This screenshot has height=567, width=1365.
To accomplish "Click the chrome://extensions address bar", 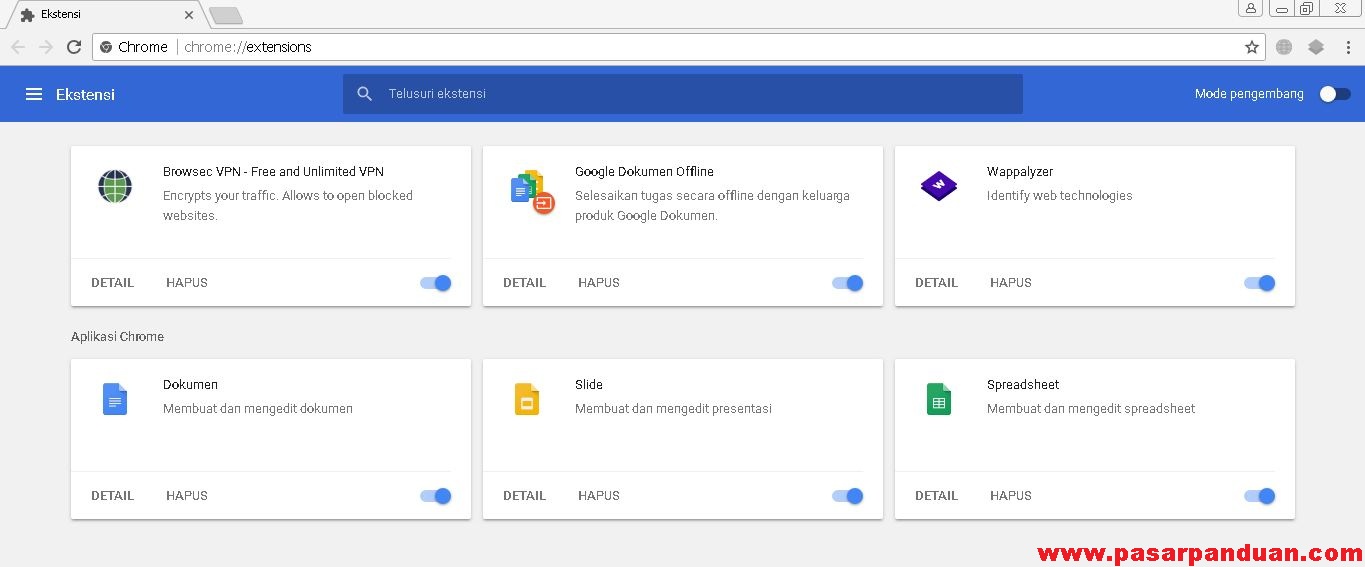I will pos(700,47).
